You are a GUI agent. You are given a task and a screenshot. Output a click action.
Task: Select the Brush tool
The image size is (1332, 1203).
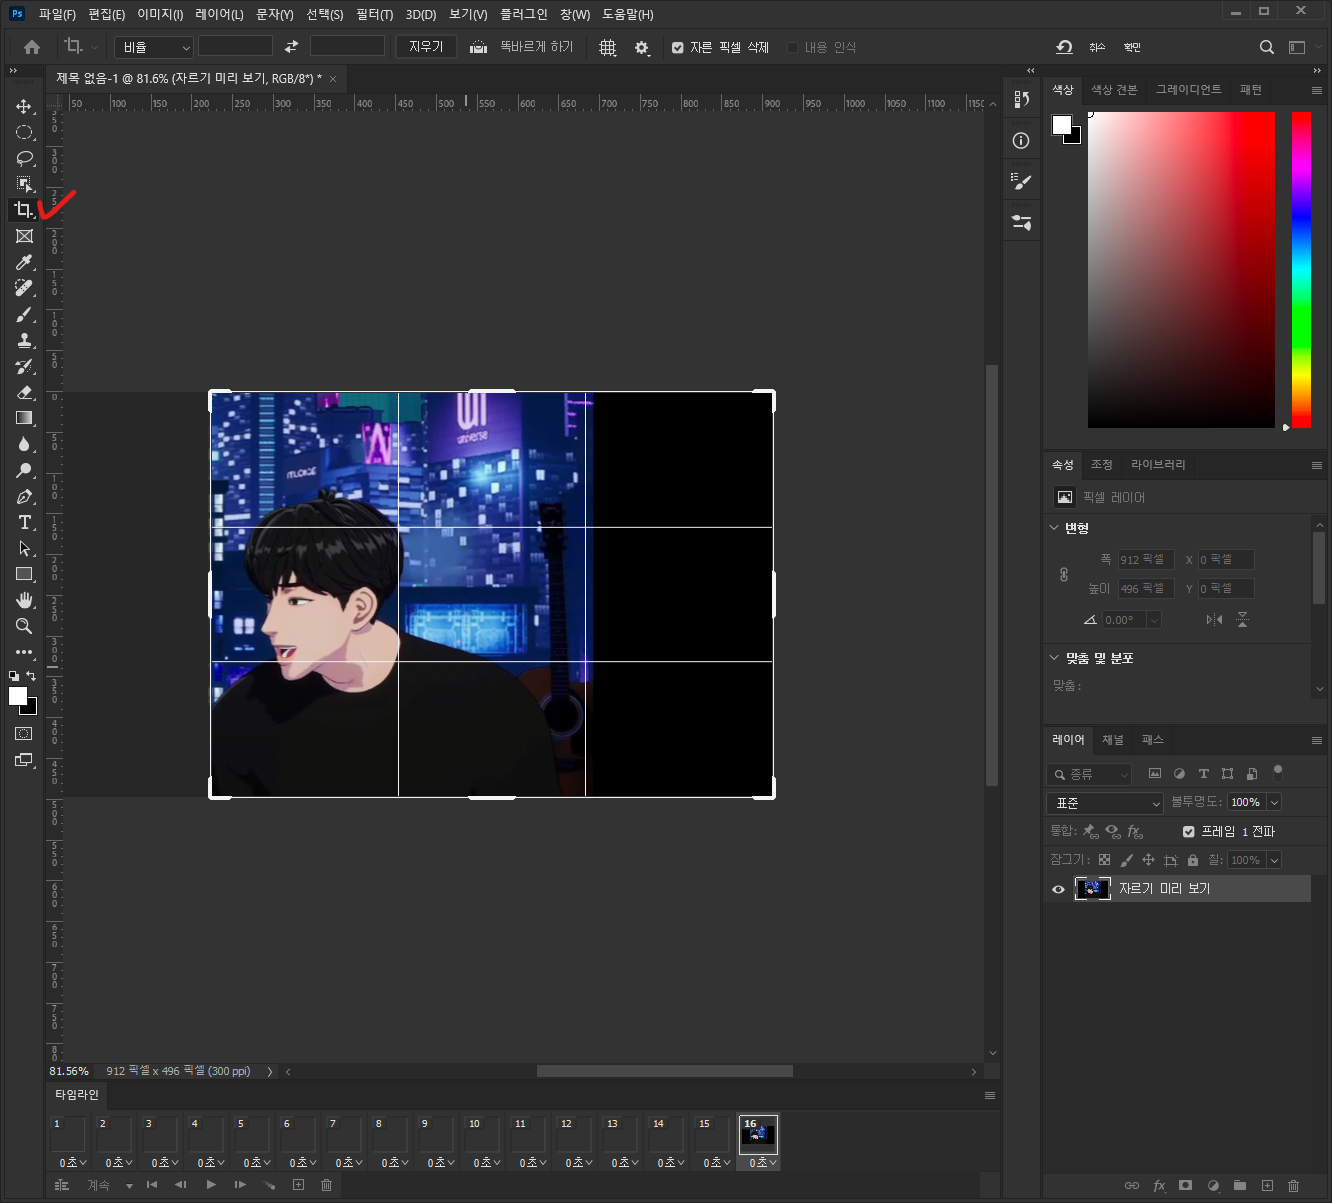24,314
